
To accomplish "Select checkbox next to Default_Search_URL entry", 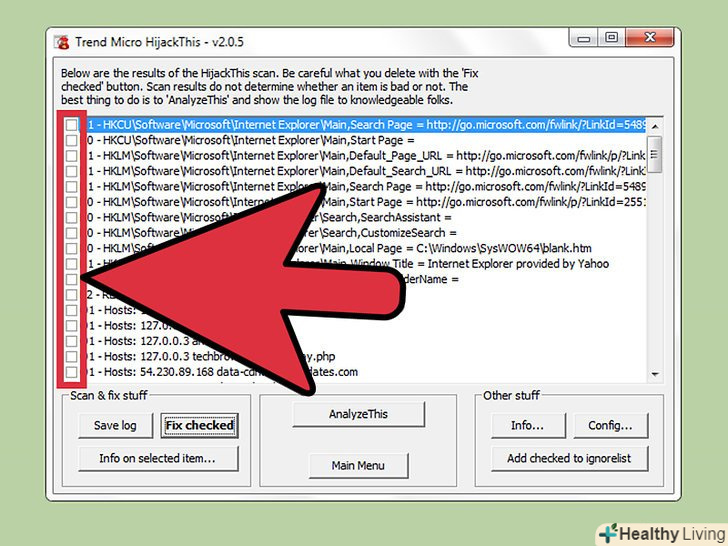I will (x=71, y=171).
